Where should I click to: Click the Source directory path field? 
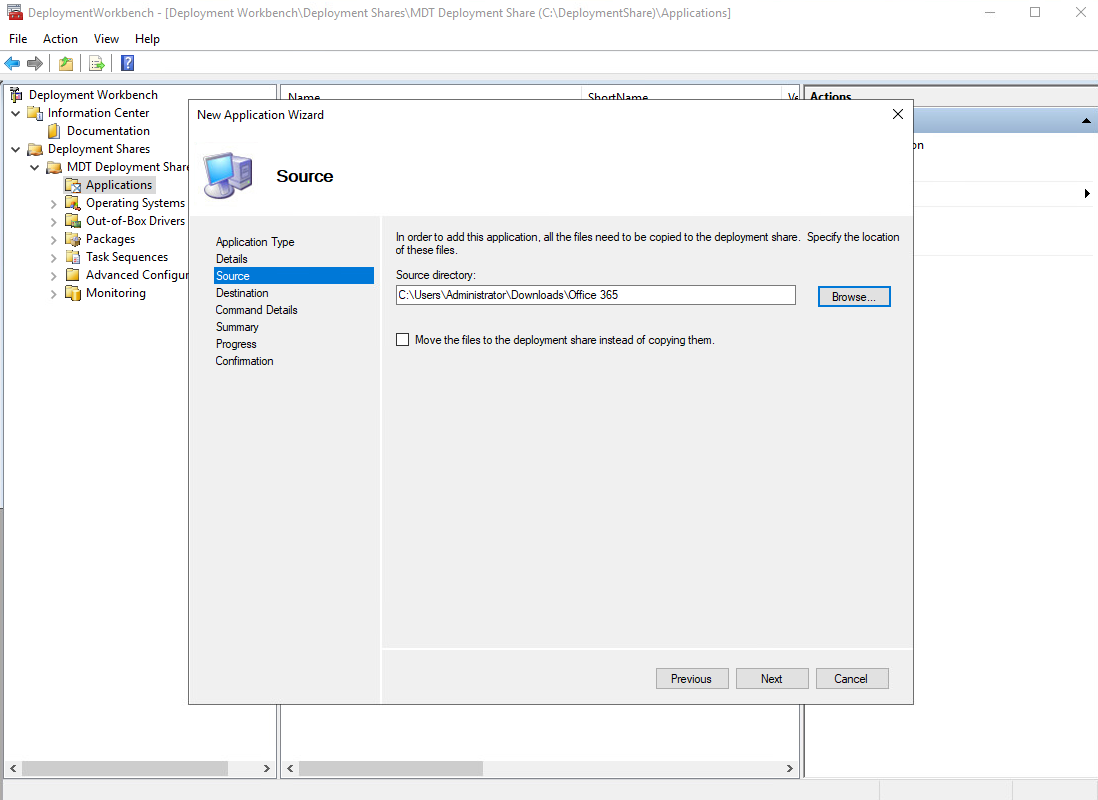point(595,295)
